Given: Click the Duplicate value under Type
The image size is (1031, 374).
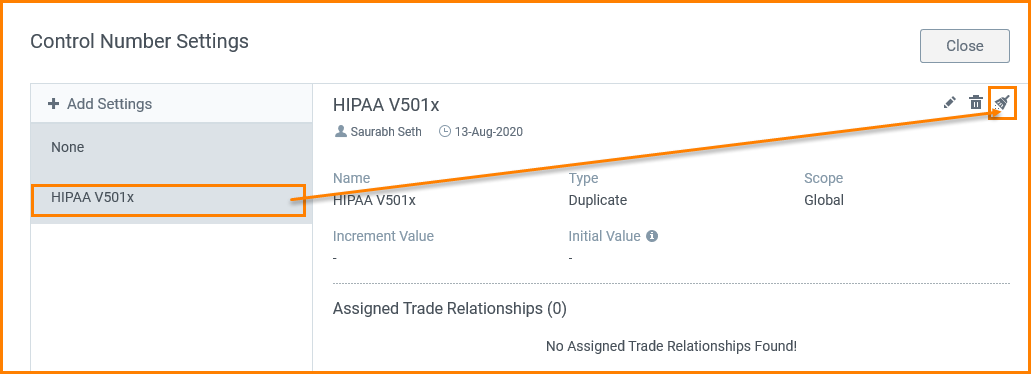Looking at the screenshot, I should coord(598,200).
